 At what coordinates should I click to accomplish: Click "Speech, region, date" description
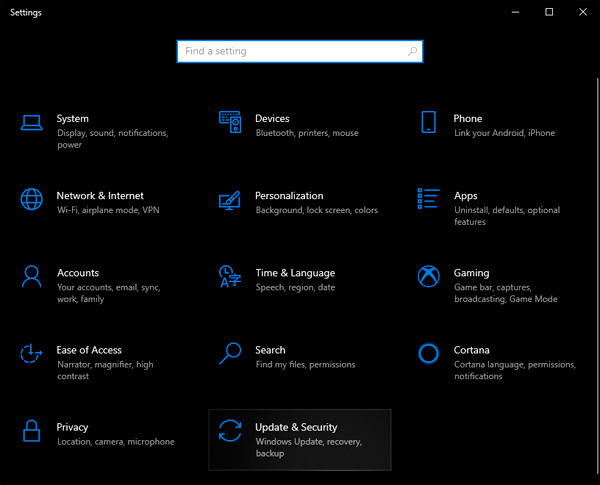[295, 287]
